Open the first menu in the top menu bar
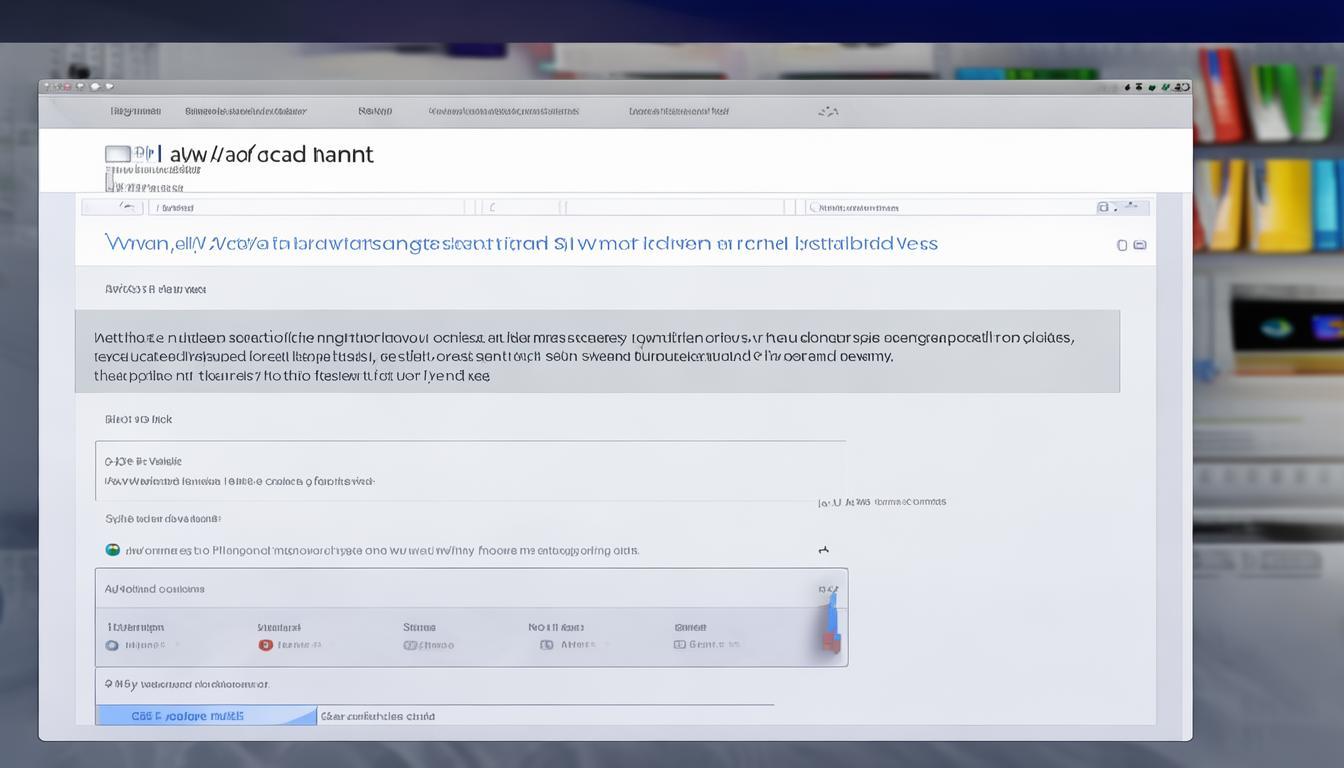Viewport: 1344px width, 768px height. coord(135,111)
